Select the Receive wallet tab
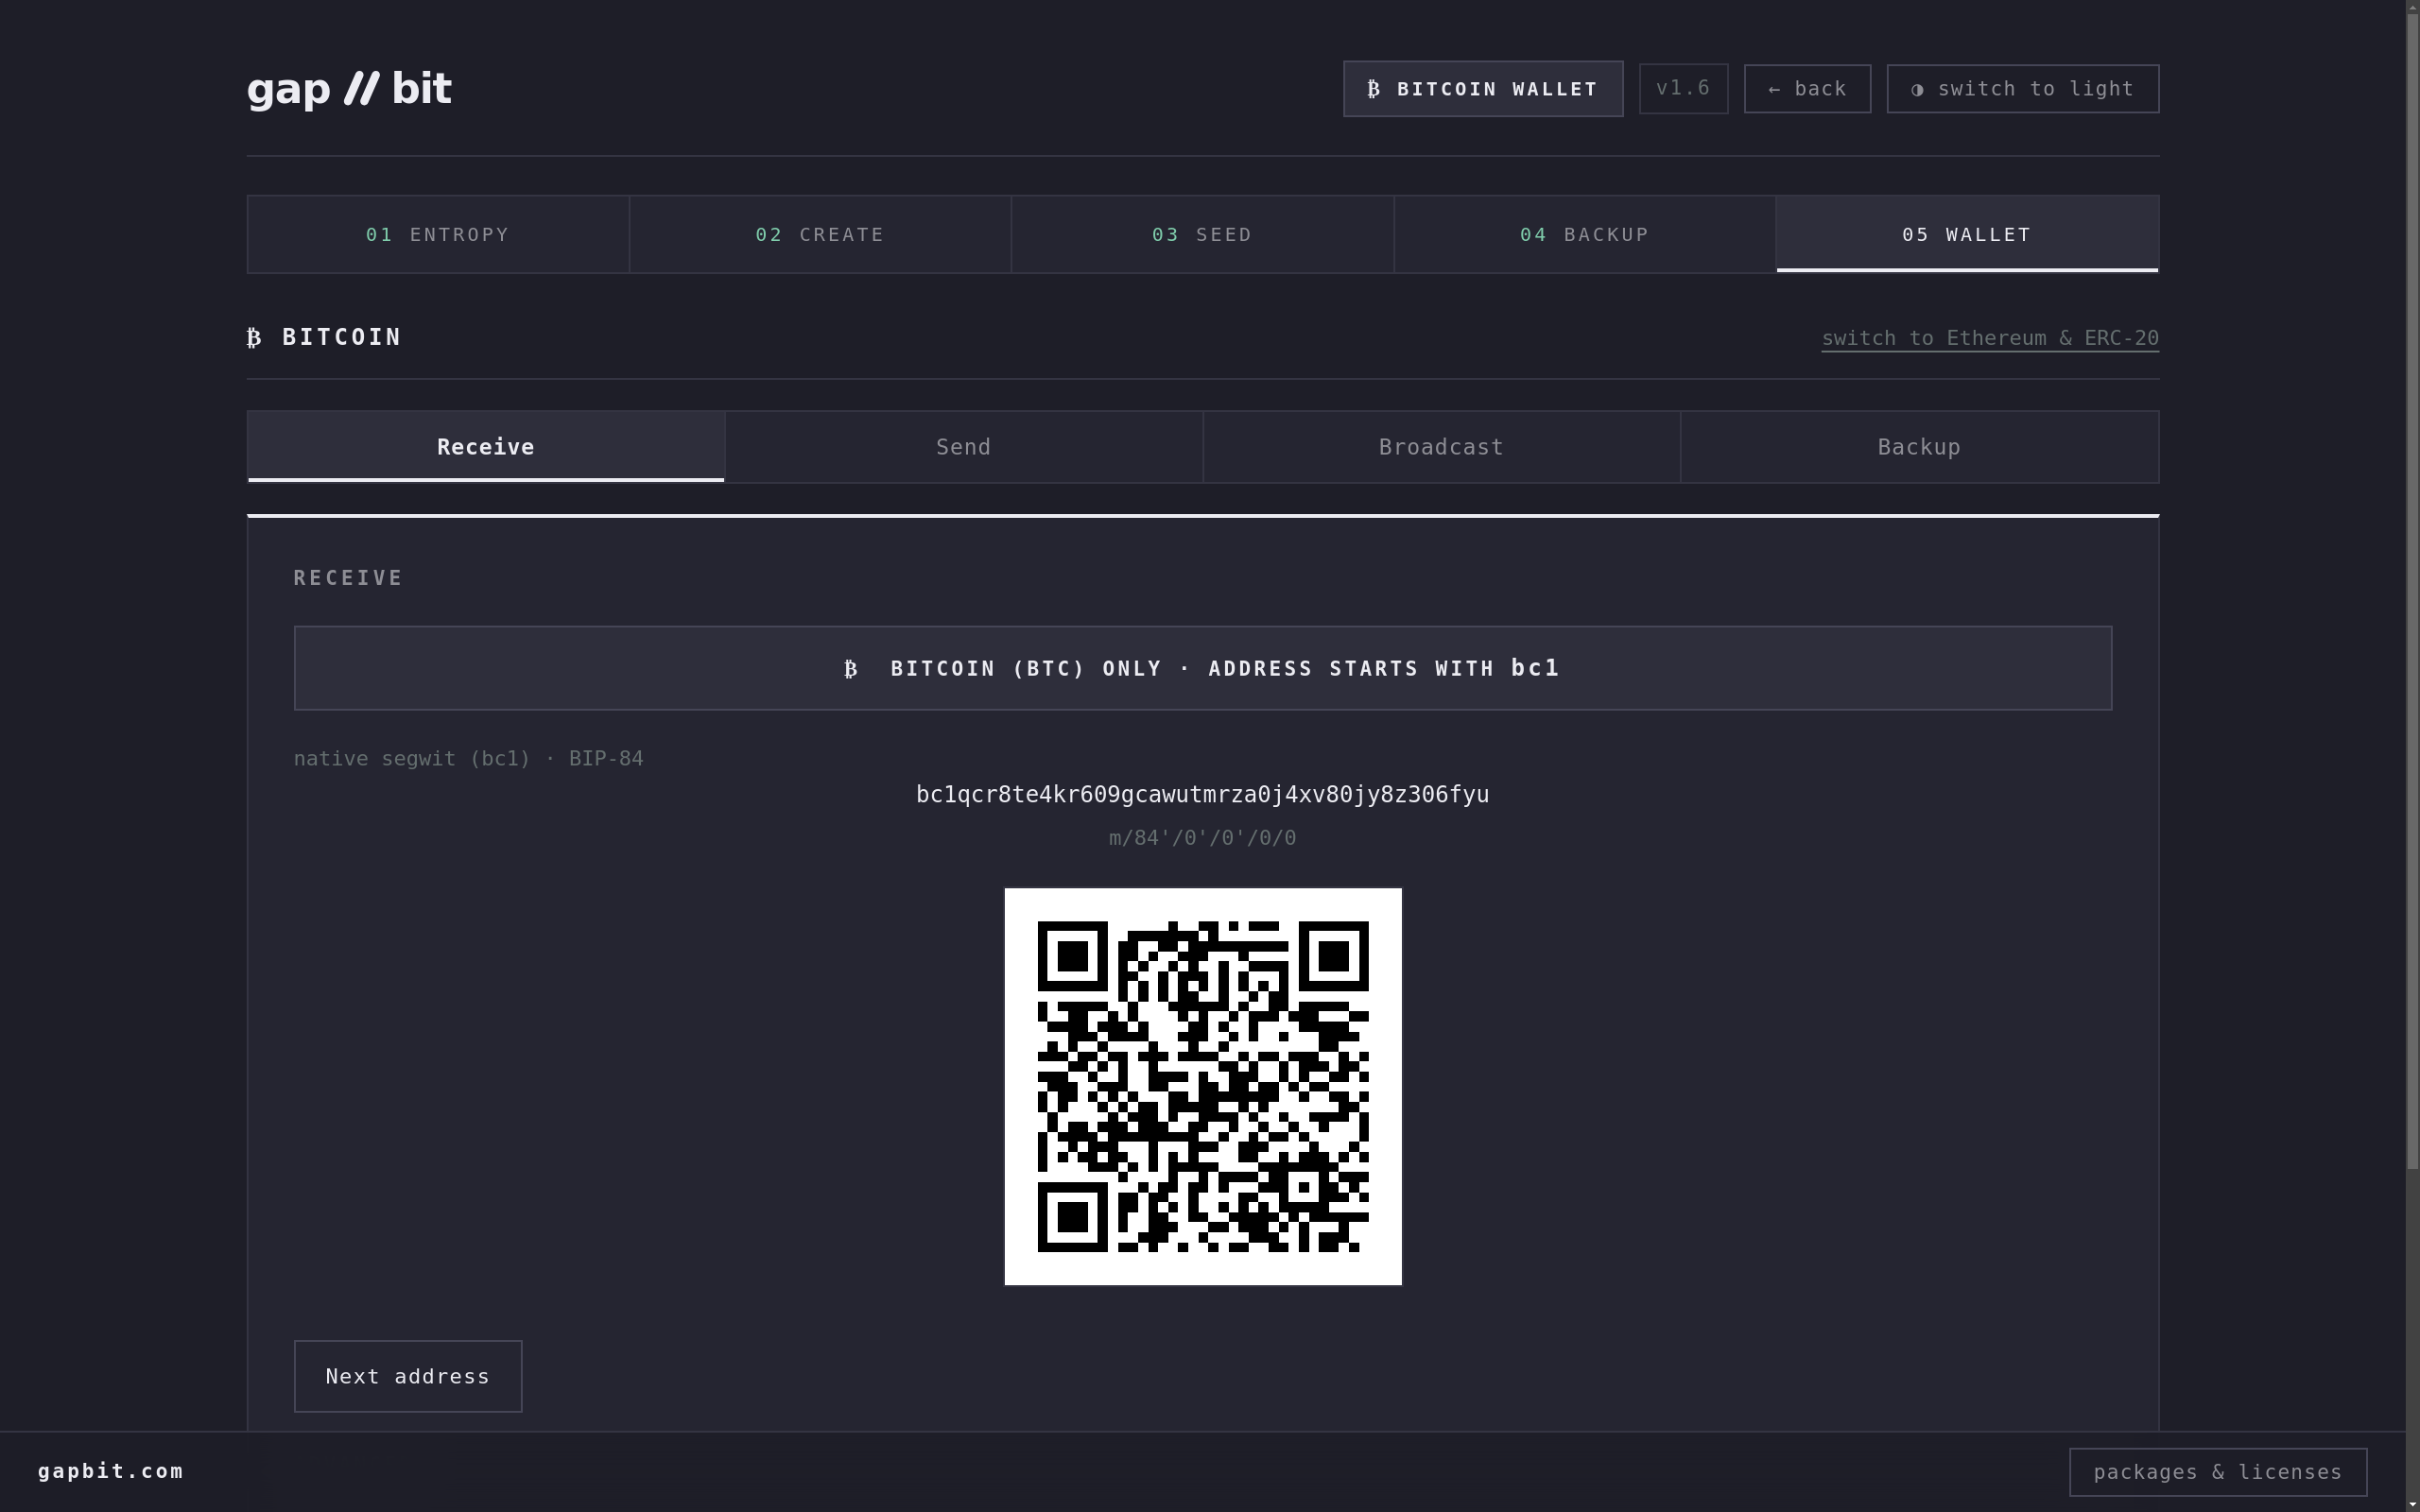This screenshot has height=1512, width=2420. click(486, 447)
